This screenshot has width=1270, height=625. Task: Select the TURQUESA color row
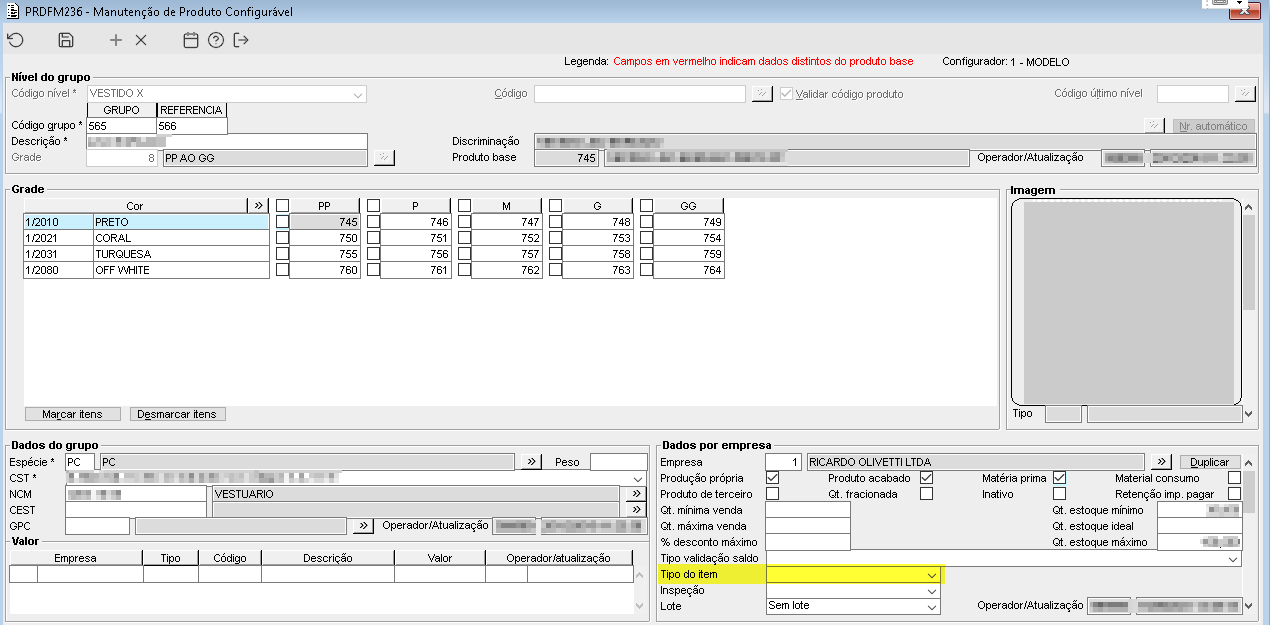[146, 254]
